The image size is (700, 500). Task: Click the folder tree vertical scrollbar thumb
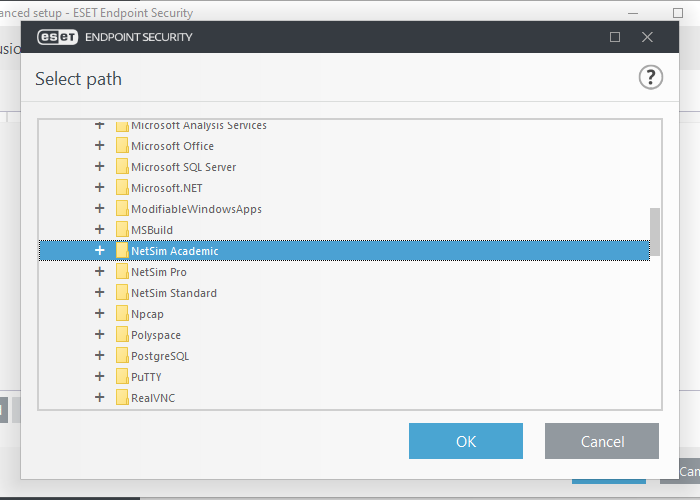655,232
